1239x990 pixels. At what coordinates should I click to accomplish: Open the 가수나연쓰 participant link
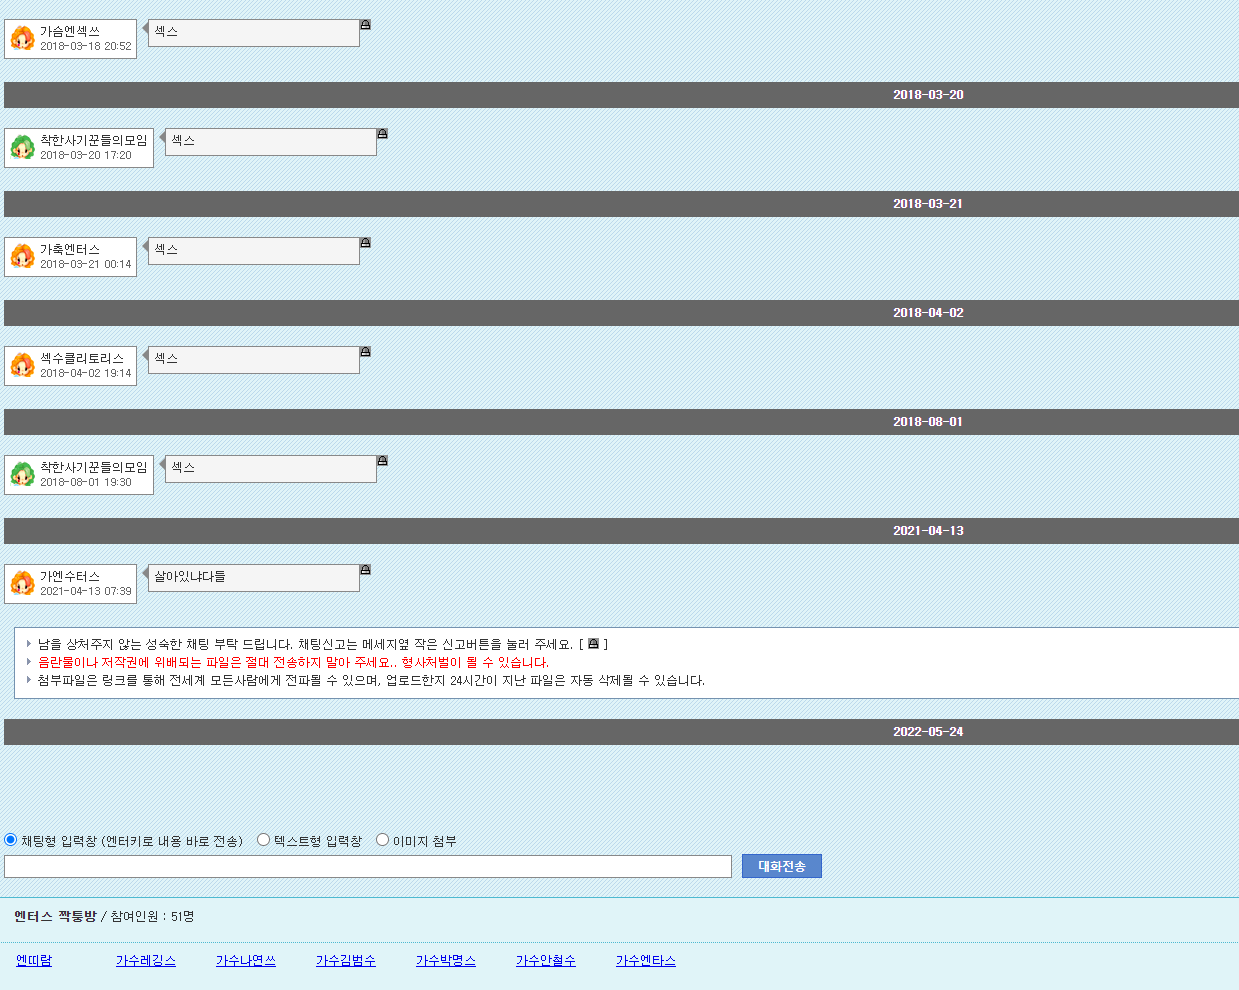246,960
